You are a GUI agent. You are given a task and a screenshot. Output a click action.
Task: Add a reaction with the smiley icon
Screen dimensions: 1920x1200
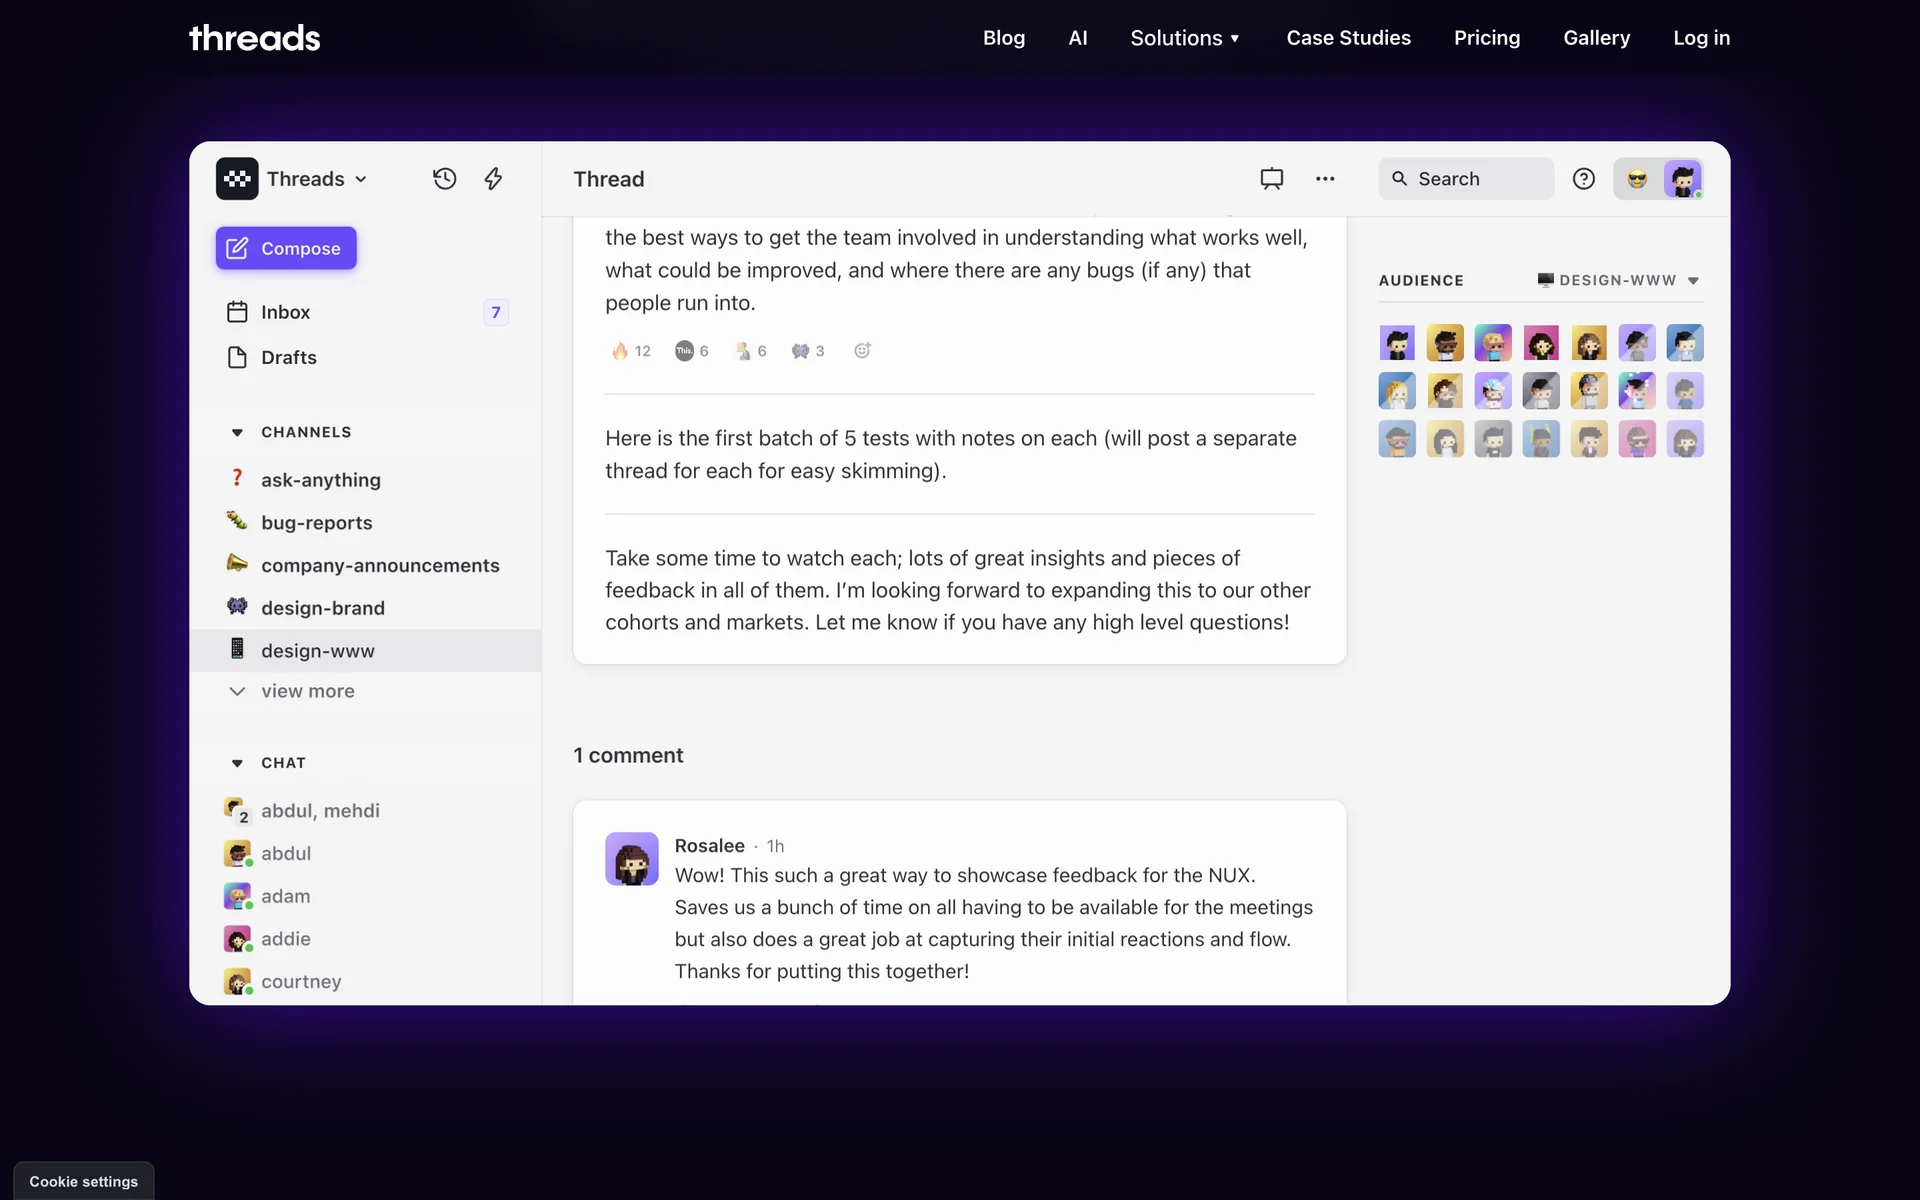point(862,350)
